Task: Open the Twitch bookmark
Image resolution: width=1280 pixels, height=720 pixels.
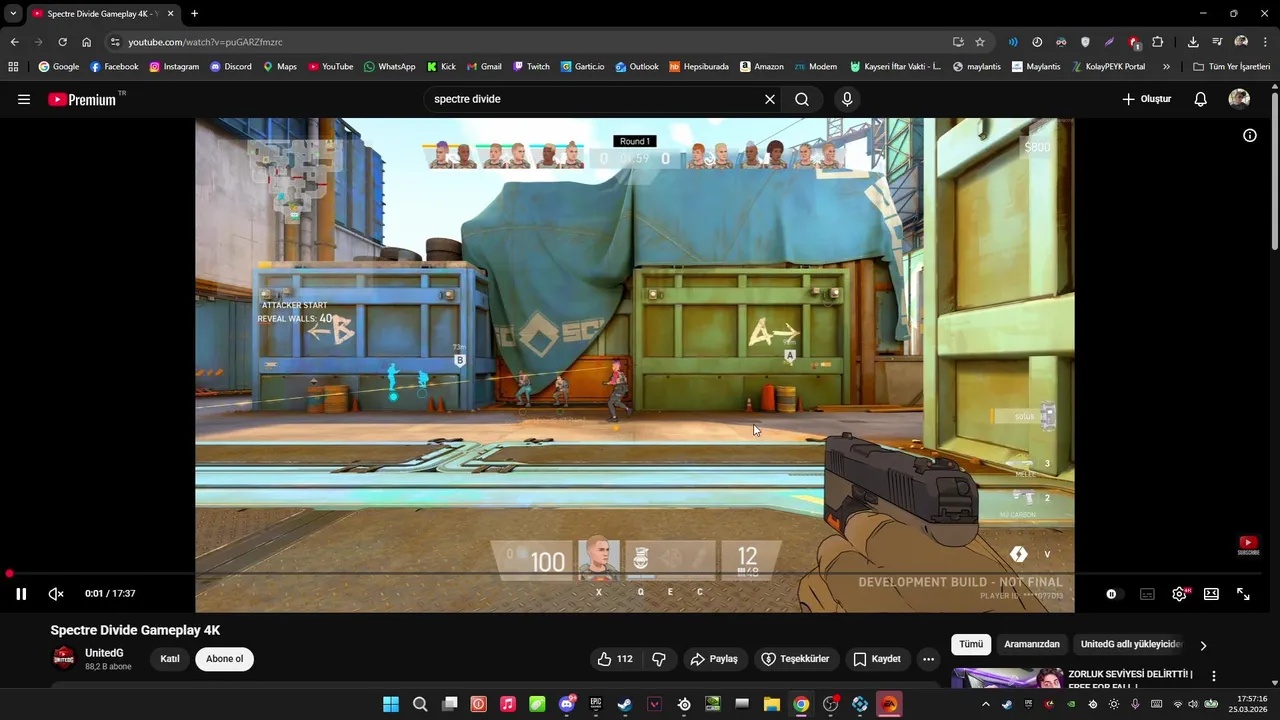Action: click(531, 67)
